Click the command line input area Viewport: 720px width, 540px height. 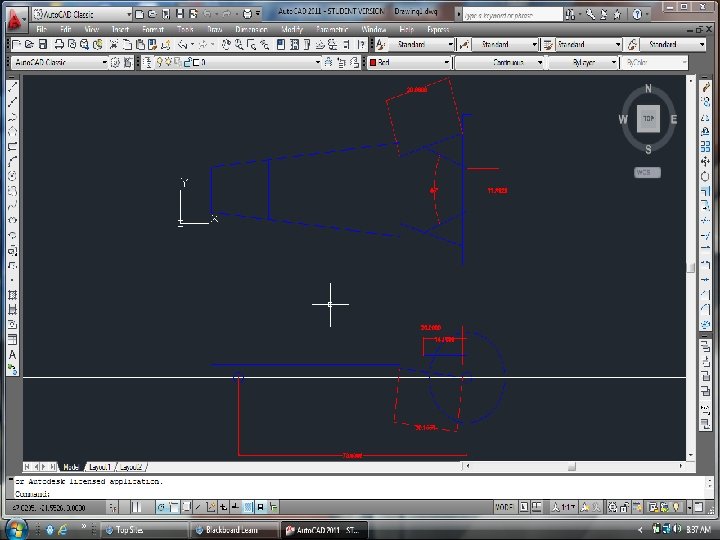point(358,494)
